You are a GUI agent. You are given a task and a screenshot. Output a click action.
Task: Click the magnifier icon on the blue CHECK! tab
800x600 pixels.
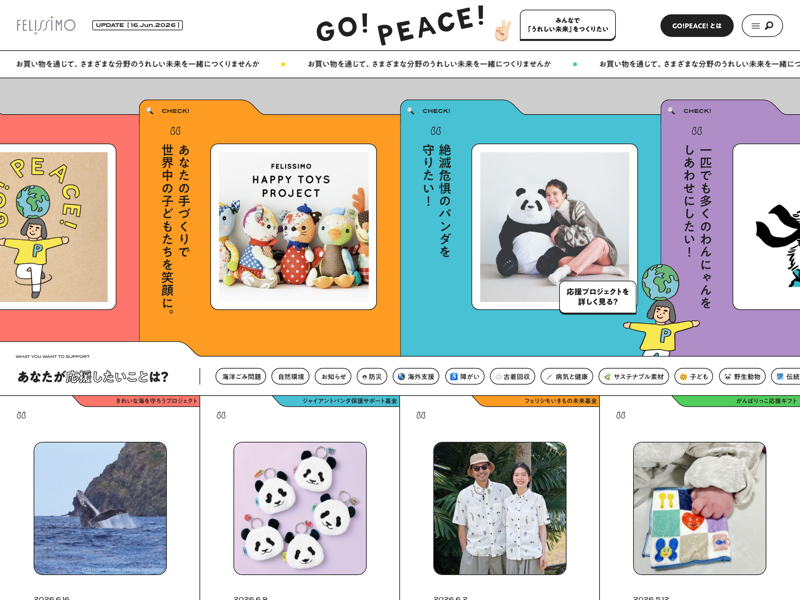coord(411,111)
